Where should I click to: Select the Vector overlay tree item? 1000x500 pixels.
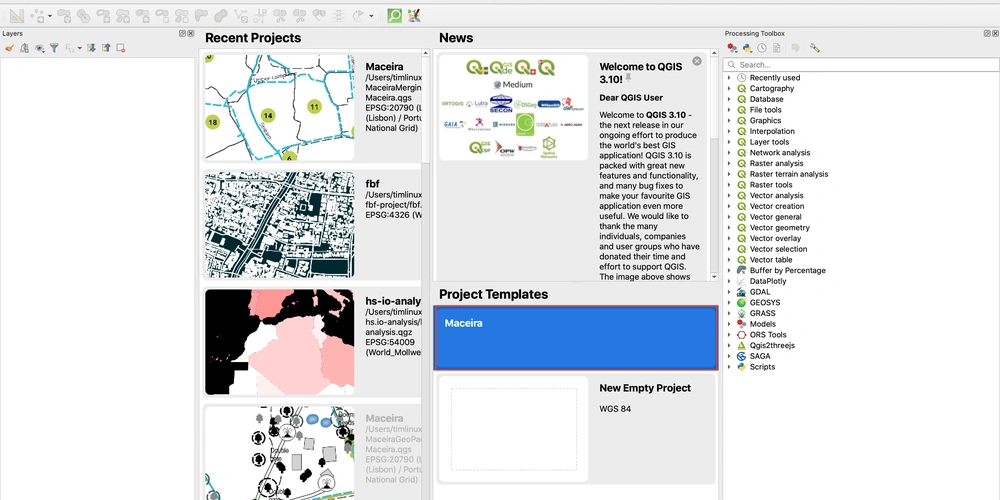pyautogui.click(x=775, y=239)
